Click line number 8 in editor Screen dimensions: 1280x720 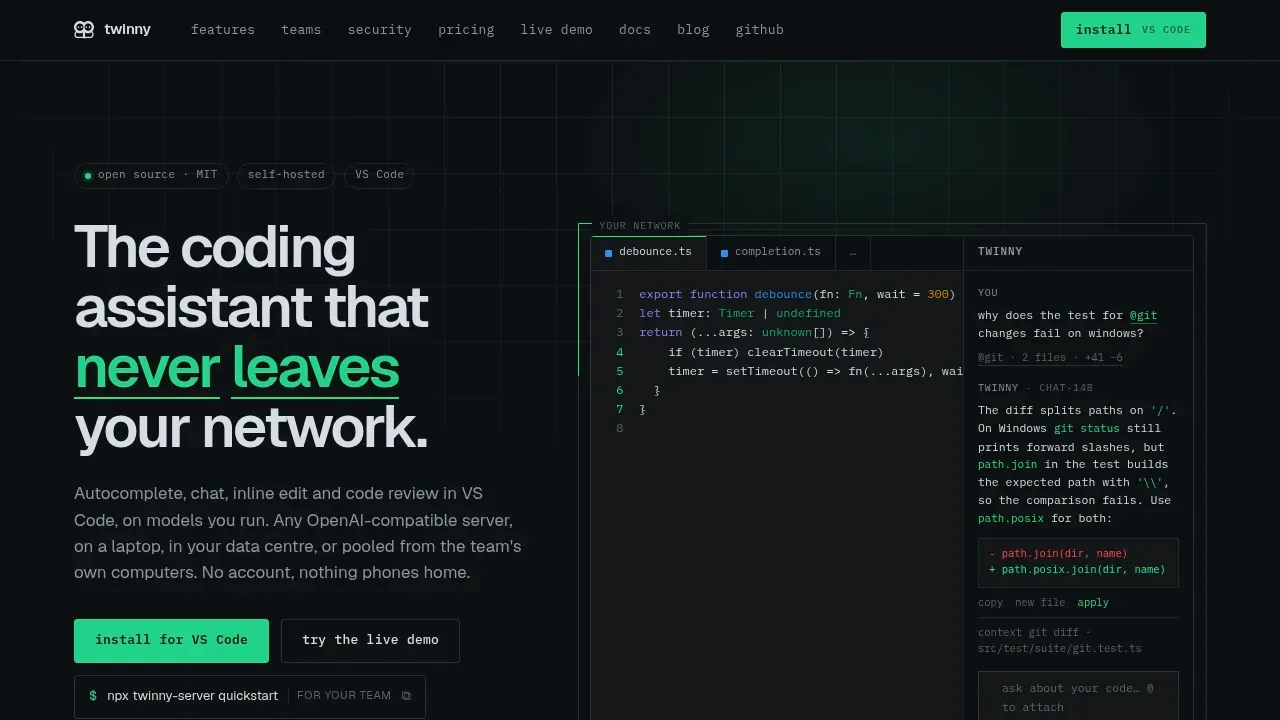tap(620, 428)
